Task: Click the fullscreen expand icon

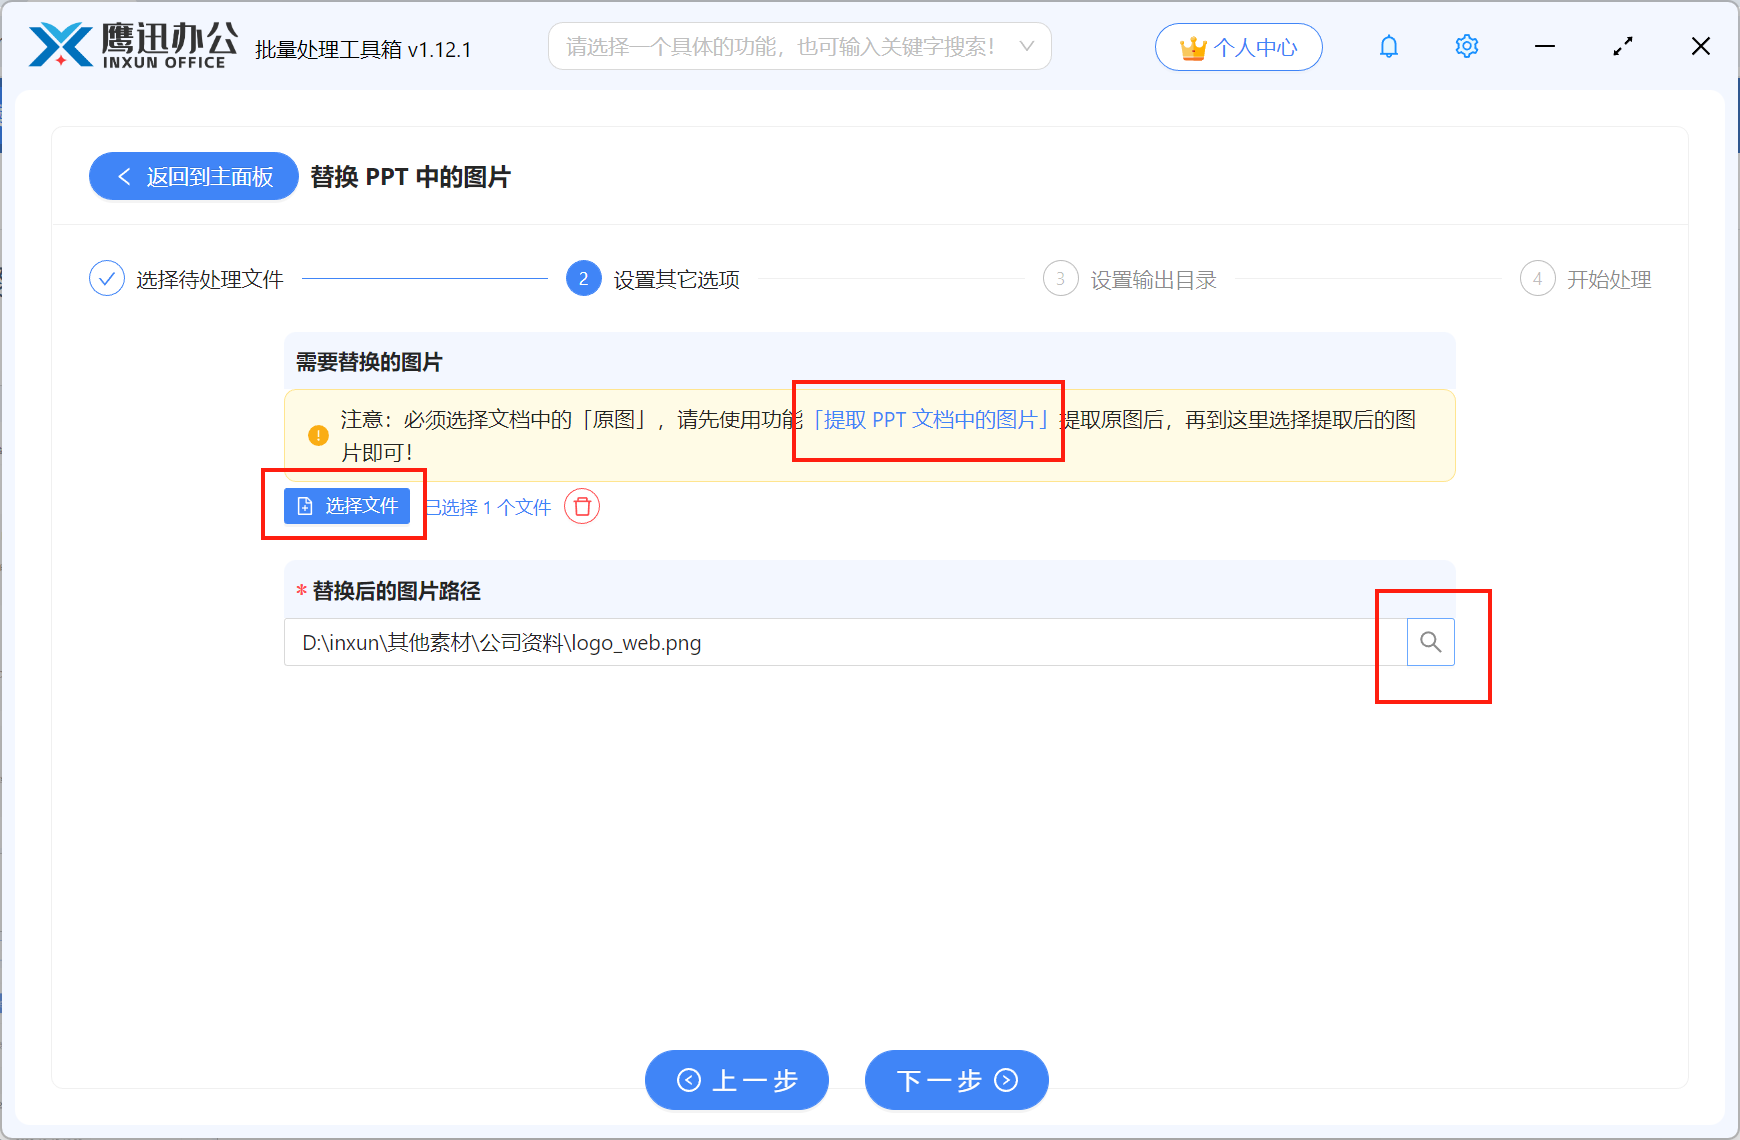Action: pyautogui.click(x=1623, y=46)
